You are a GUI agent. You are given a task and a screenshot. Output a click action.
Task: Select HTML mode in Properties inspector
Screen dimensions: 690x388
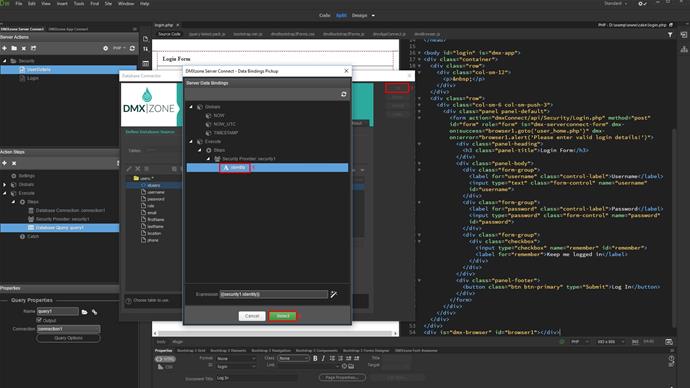(165, 359)
